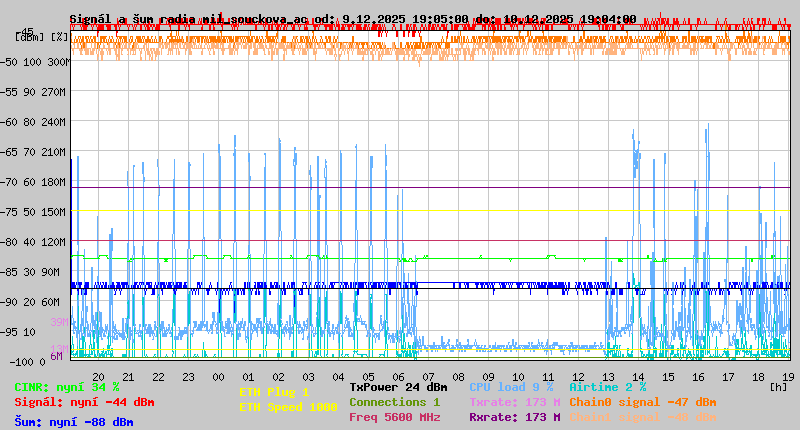Click the '09' hour tick on the x-axis
Screen dimensions: 800x430
(x=489, y=377)
